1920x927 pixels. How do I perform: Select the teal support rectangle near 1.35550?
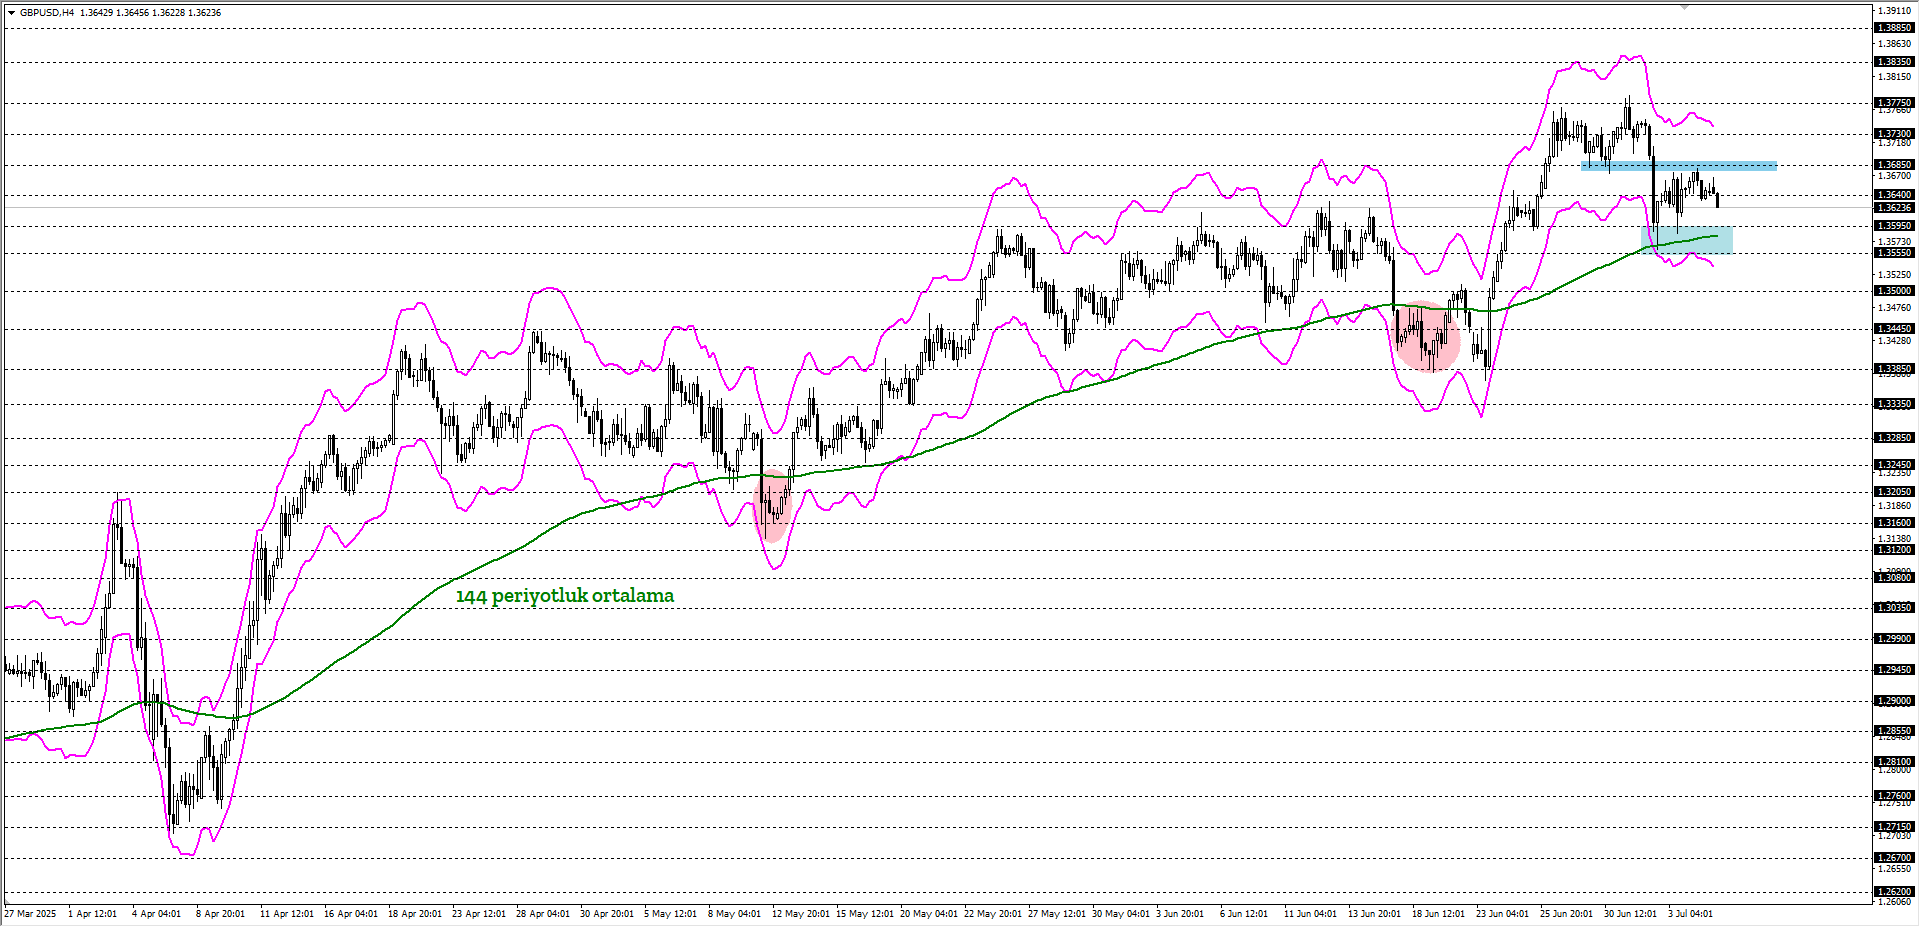1688,240
